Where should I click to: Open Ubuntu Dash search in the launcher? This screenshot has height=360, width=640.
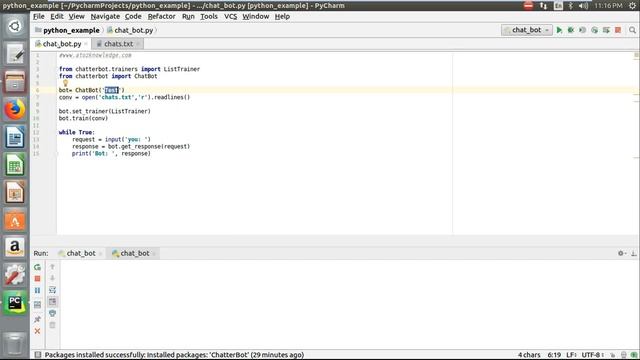(x=15, y=27)
